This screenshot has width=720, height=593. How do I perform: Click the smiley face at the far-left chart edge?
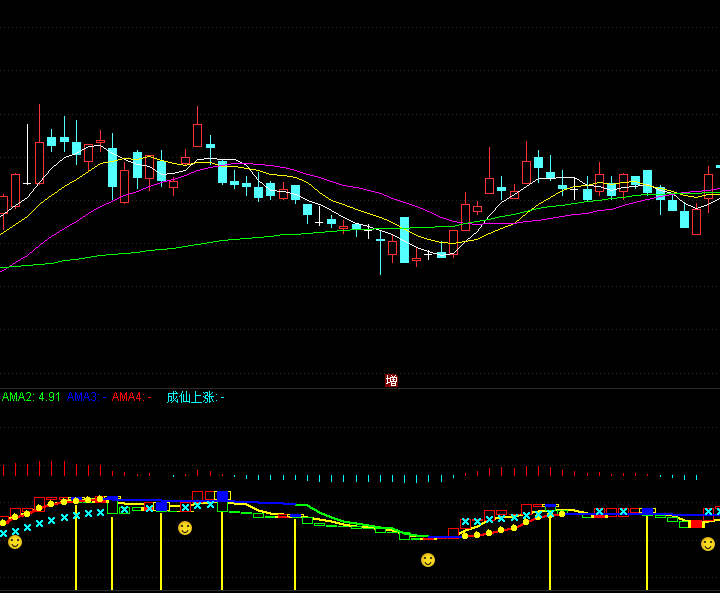pos(15,542)
